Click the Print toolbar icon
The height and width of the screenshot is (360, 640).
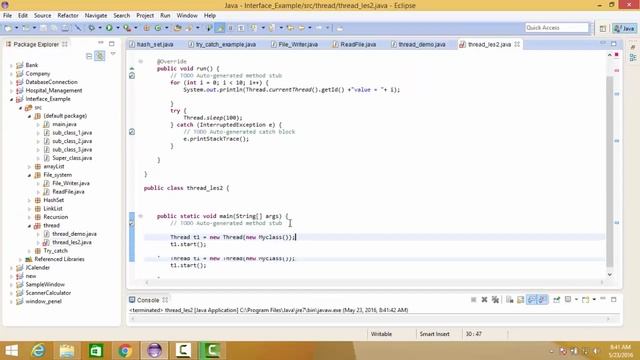[x=65, y=28]
